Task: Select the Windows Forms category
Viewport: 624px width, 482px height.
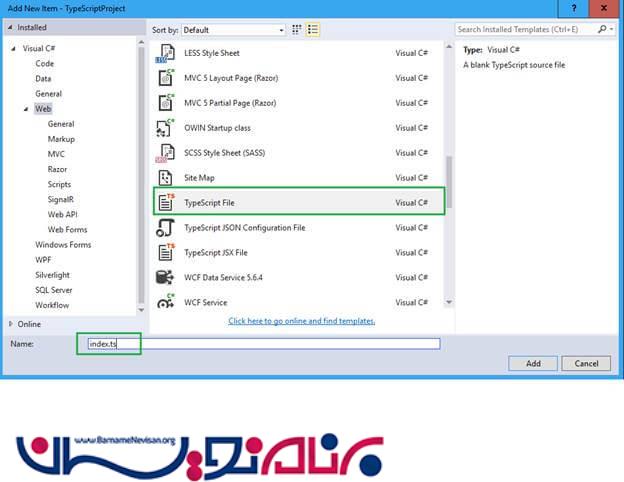Action: coord(63,245)
